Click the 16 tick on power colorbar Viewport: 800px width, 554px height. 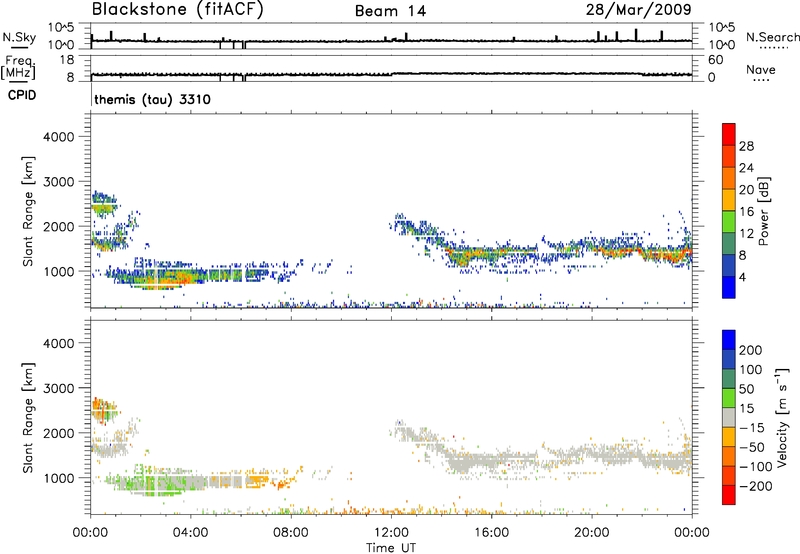tap(746, 212)
